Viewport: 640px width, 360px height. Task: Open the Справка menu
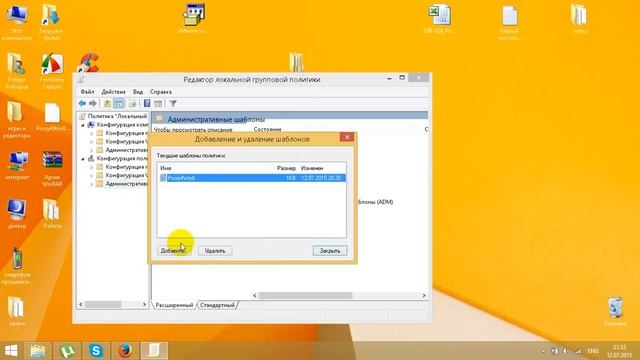pyautogui.click(x=160, y=92)
